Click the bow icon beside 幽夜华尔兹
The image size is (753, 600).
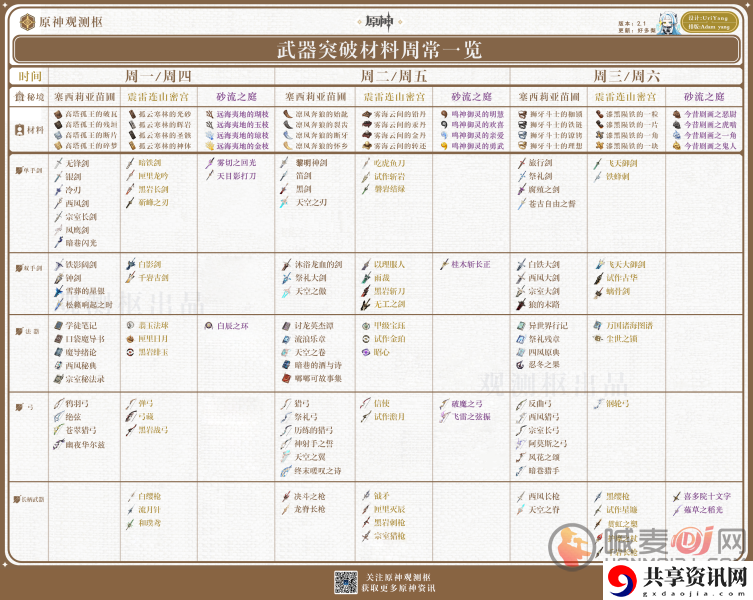tap(58, 444)
